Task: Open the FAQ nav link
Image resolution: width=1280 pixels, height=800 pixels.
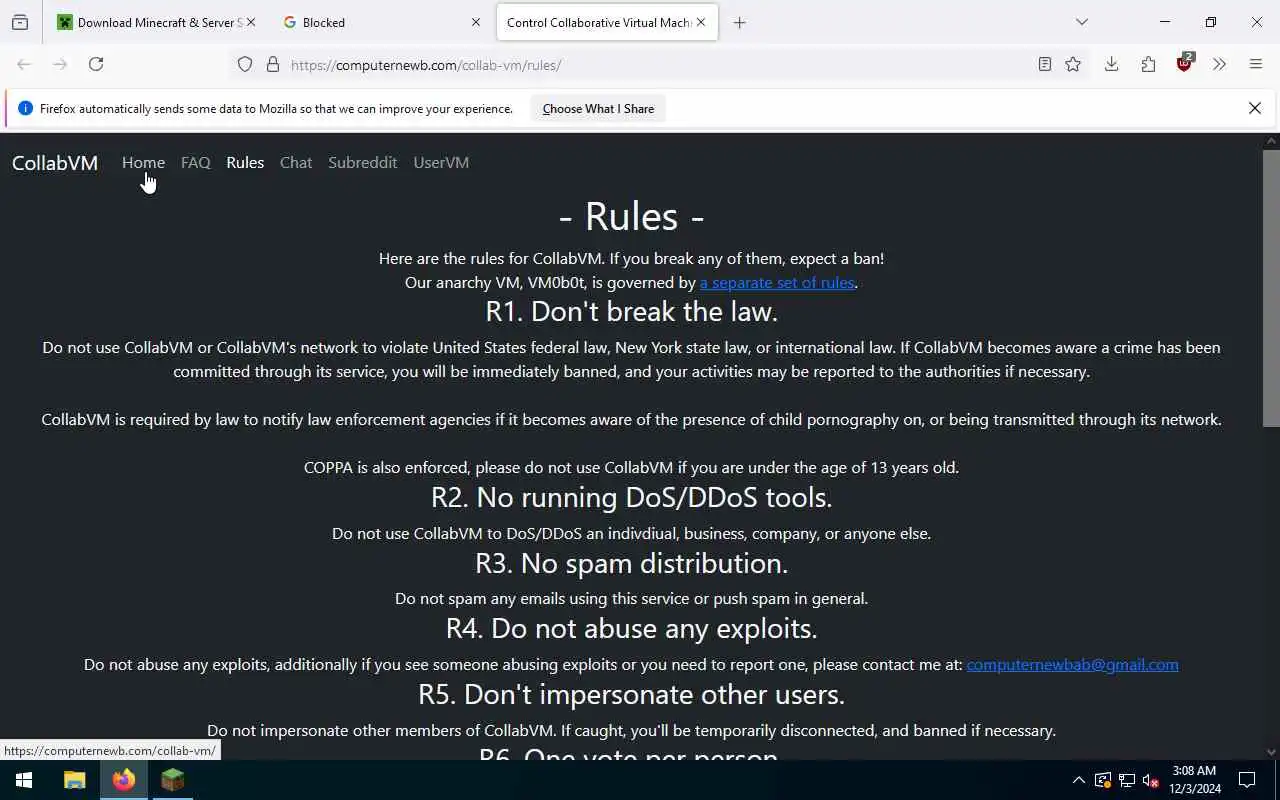Action: pos(196,162)
